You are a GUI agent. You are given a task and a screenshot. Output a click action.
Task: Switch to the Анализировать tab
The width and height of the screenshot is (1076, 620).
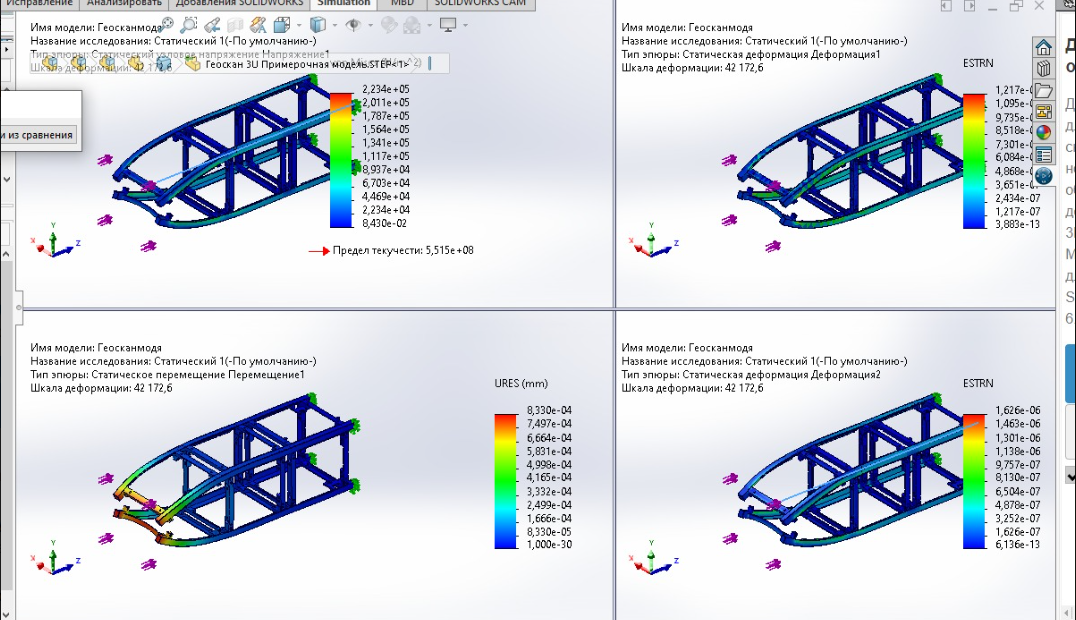click(124, 4)
